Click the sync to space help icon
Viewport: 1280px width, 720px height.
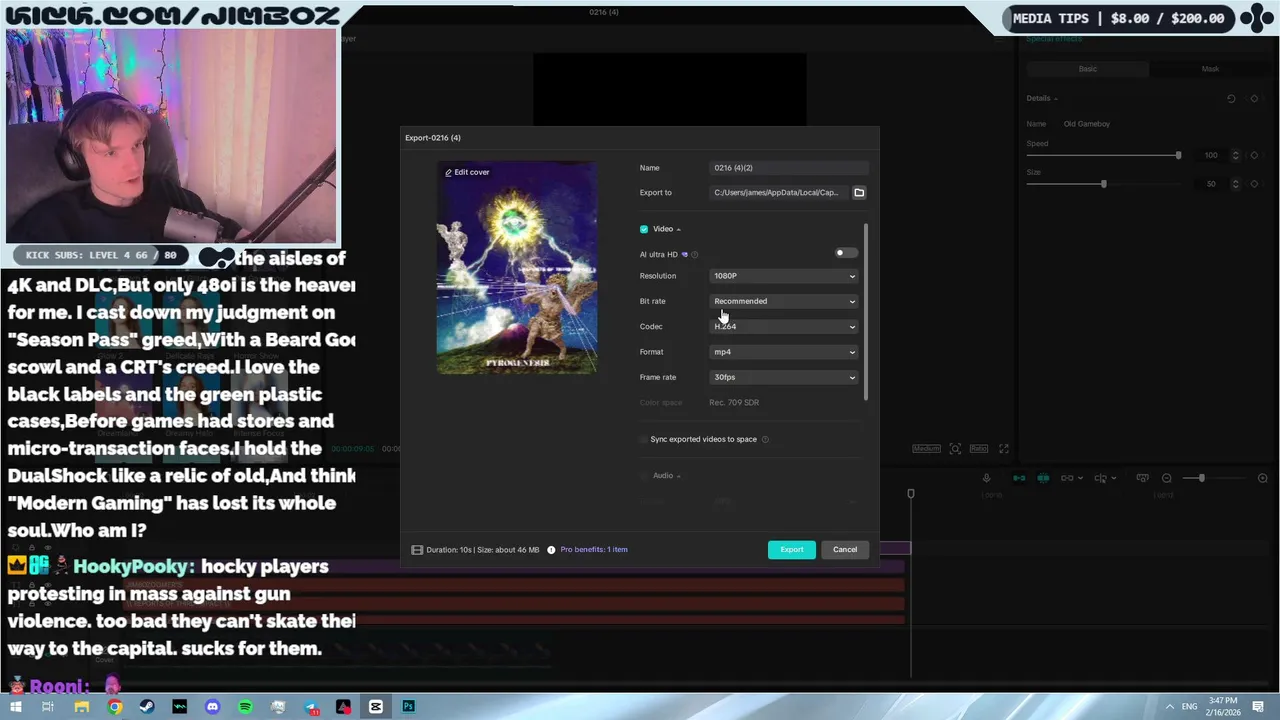pyautogui.click(x=766, y=439)
